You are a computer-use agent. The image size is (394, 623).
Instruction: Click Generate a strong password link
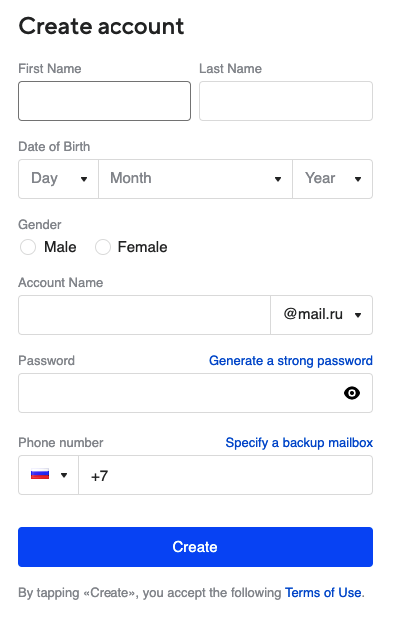(291, 361)
